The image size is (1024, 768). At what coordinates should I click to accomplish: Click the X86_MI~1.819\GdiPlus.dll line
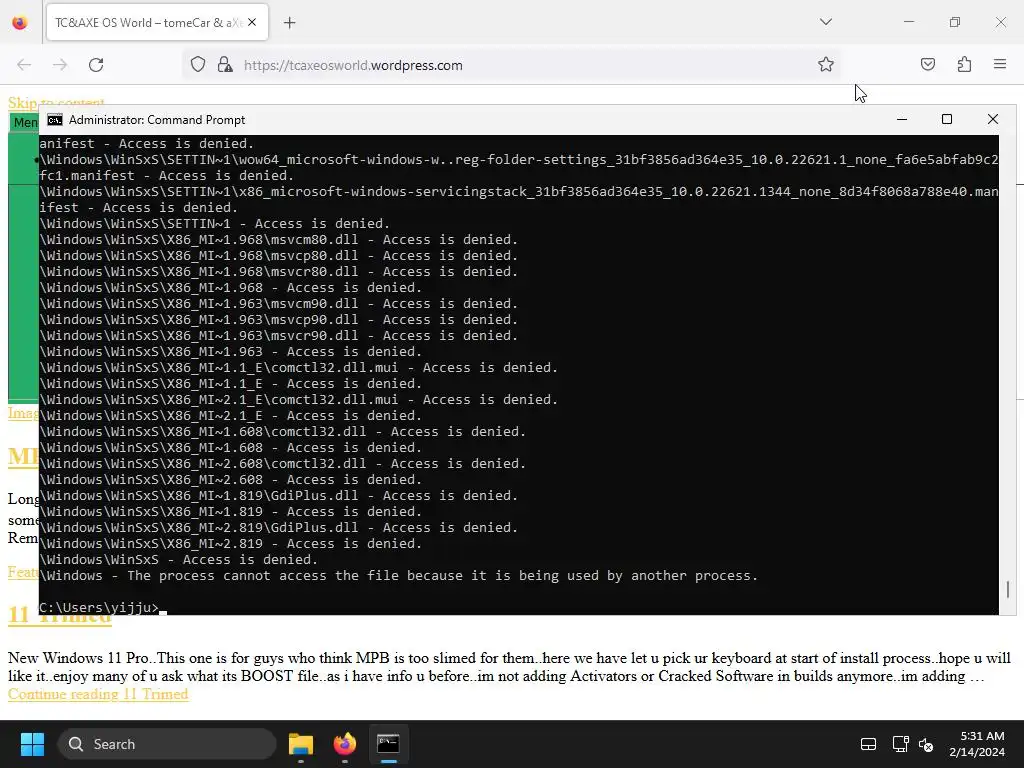pyautogui.click(x=278, y=496)
